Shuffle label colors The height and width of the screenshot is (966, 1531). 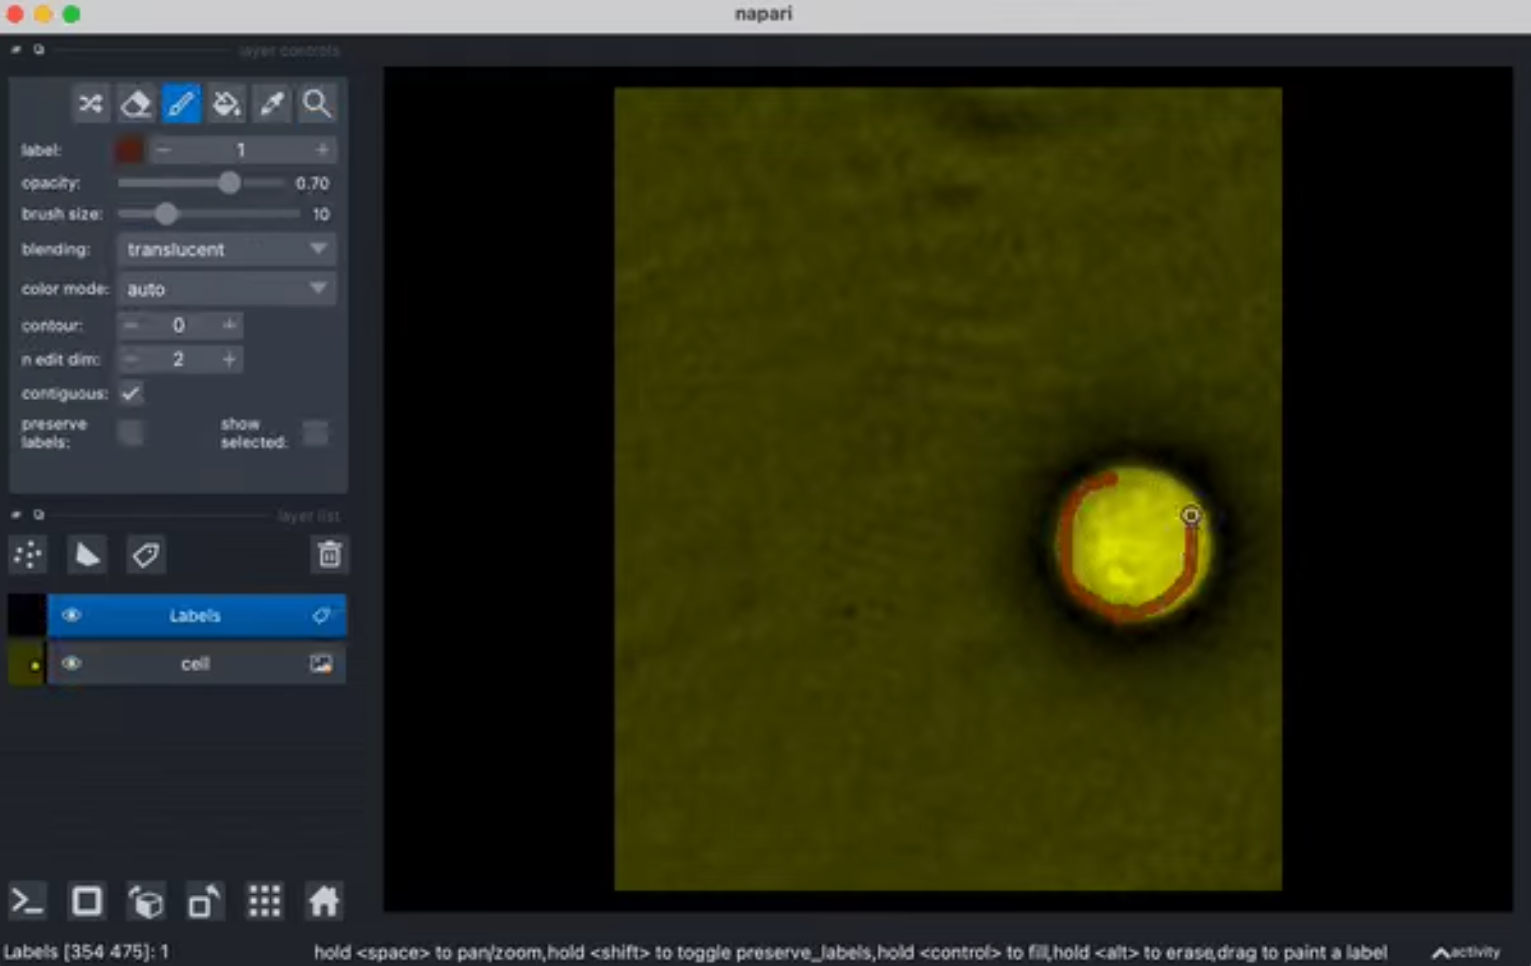[x=91, y=103]
